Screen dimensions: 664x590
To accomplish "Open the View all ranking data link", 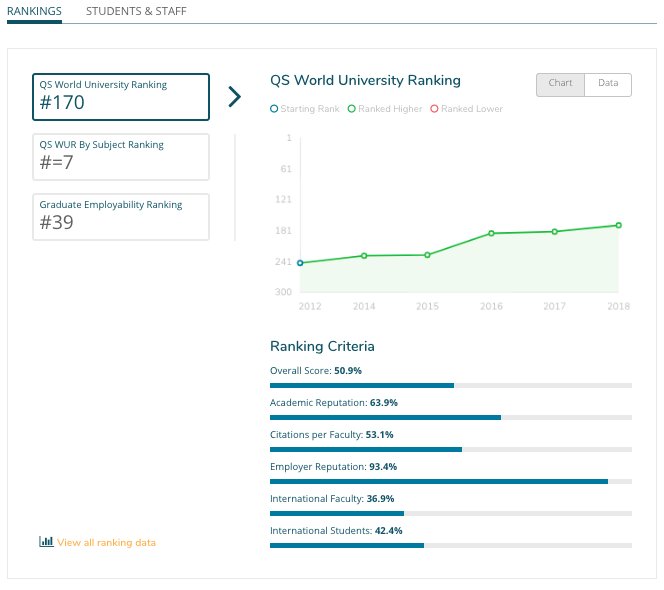I will coord(106,543).
